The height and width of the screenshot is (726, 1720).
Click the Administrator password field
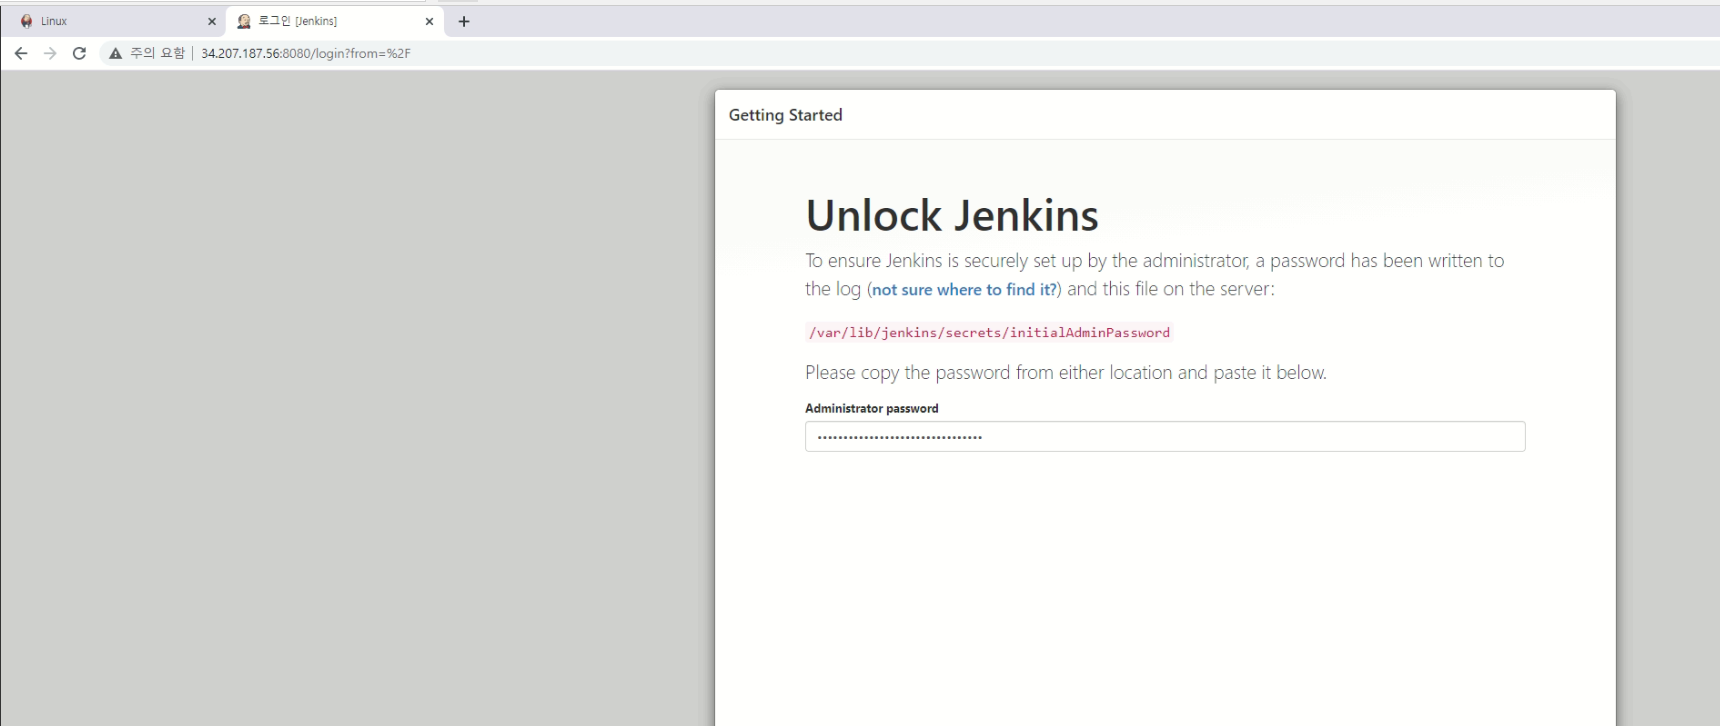click(1165, 436)
